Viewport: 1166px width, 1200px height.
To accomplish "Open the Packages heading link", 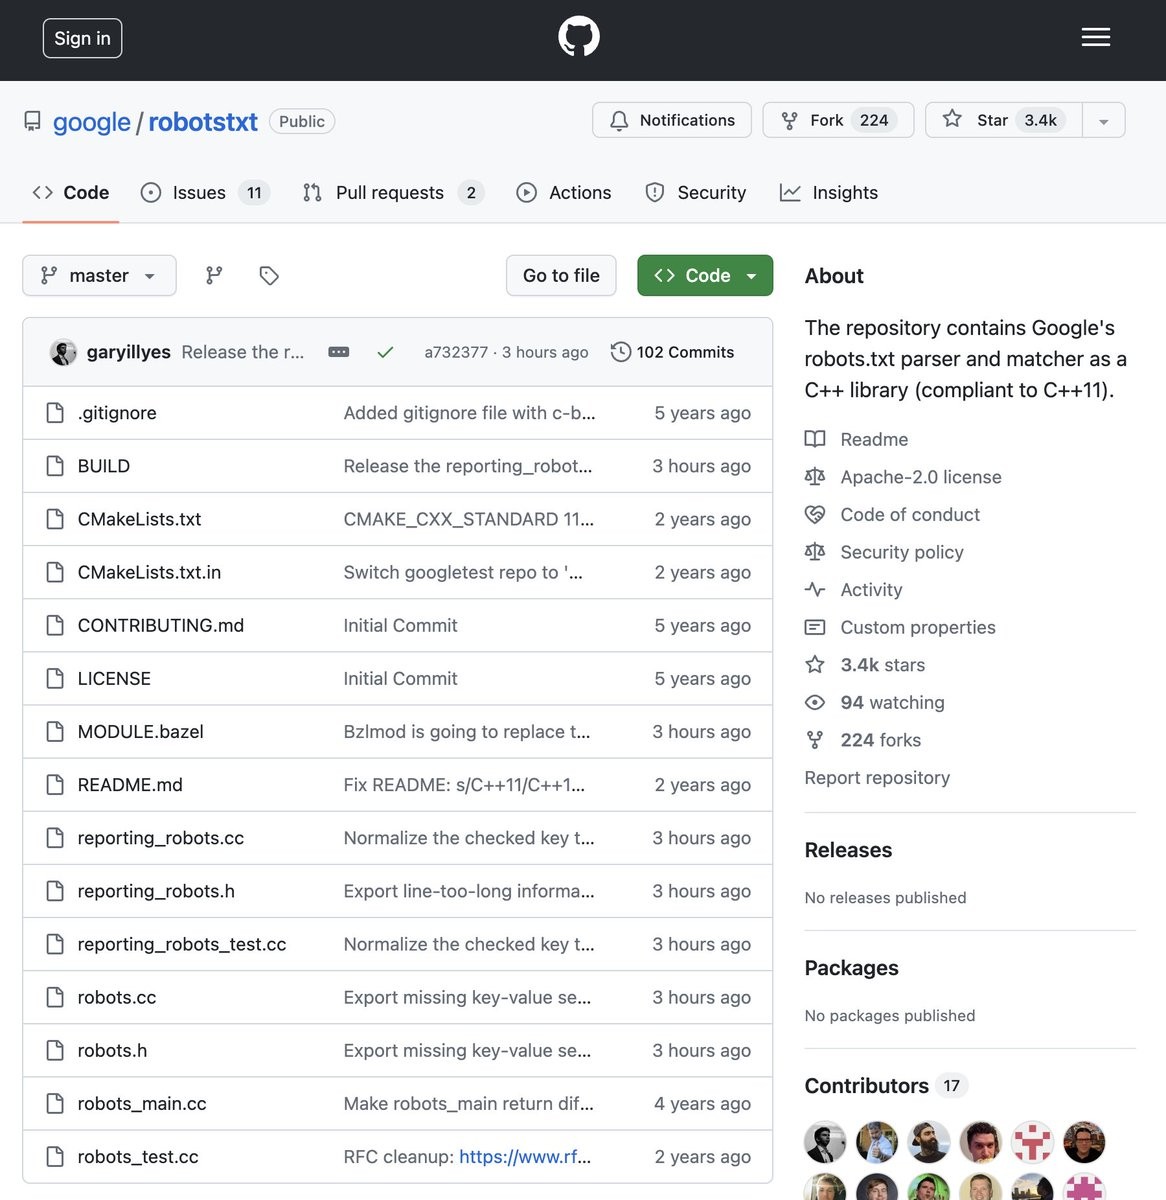I will [x=851, y=968].
